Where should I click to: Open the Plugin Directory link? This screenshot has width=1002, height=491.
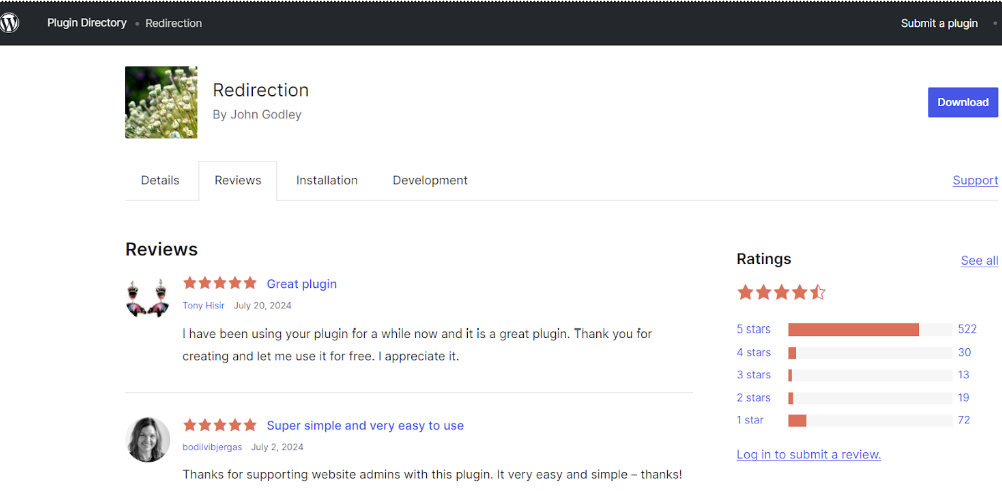click(x=87, y=23)
